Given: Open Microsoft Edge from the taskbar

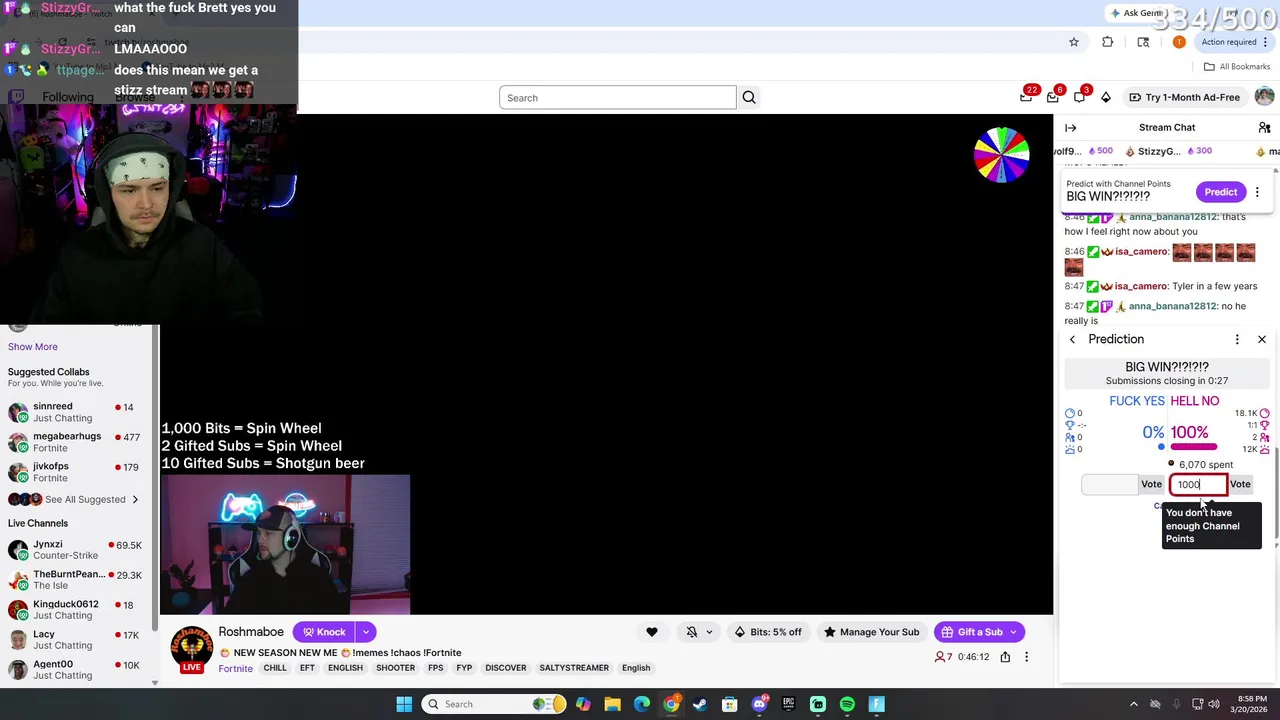Looking at the screenshot, I should 641,704.
